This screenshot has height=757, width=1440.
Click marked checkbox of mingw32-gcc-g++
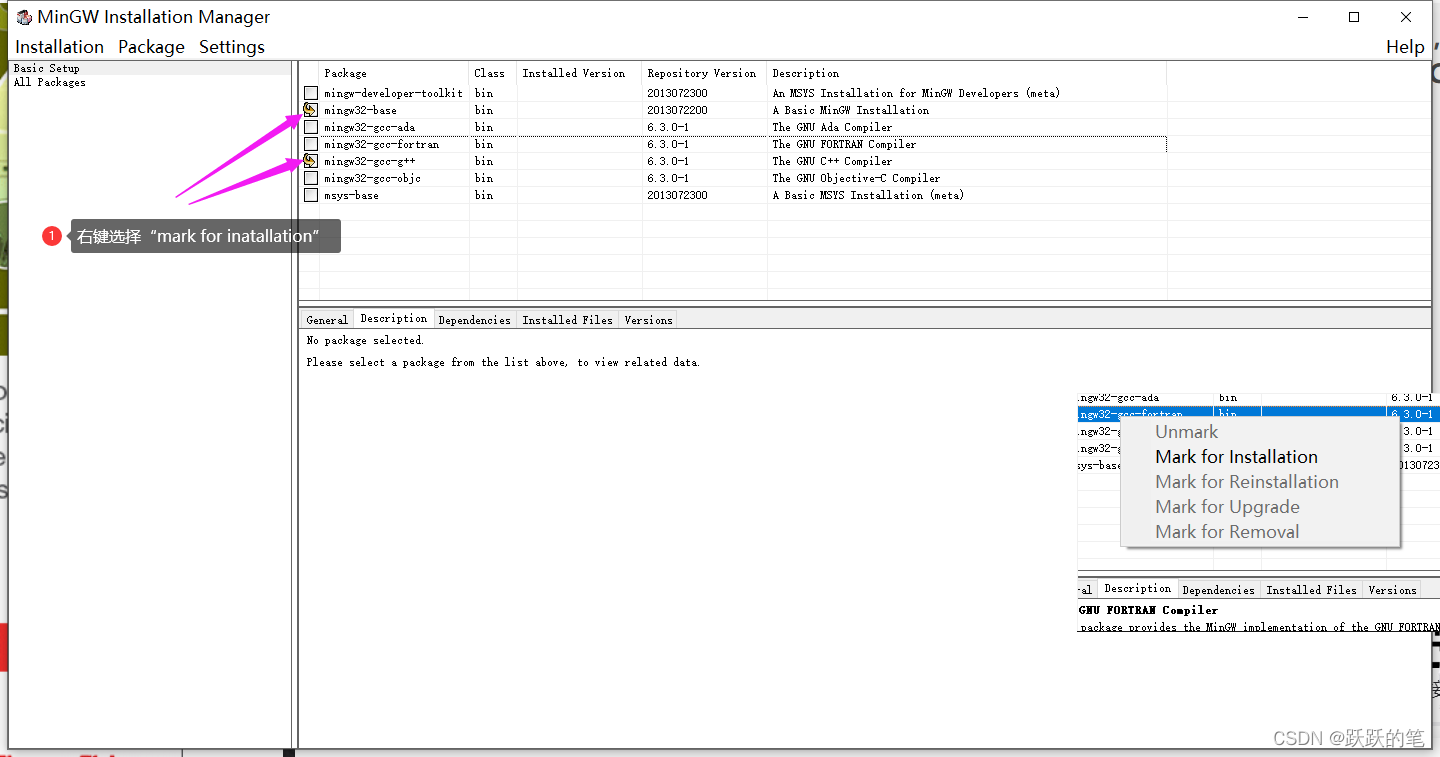(310, 161)
